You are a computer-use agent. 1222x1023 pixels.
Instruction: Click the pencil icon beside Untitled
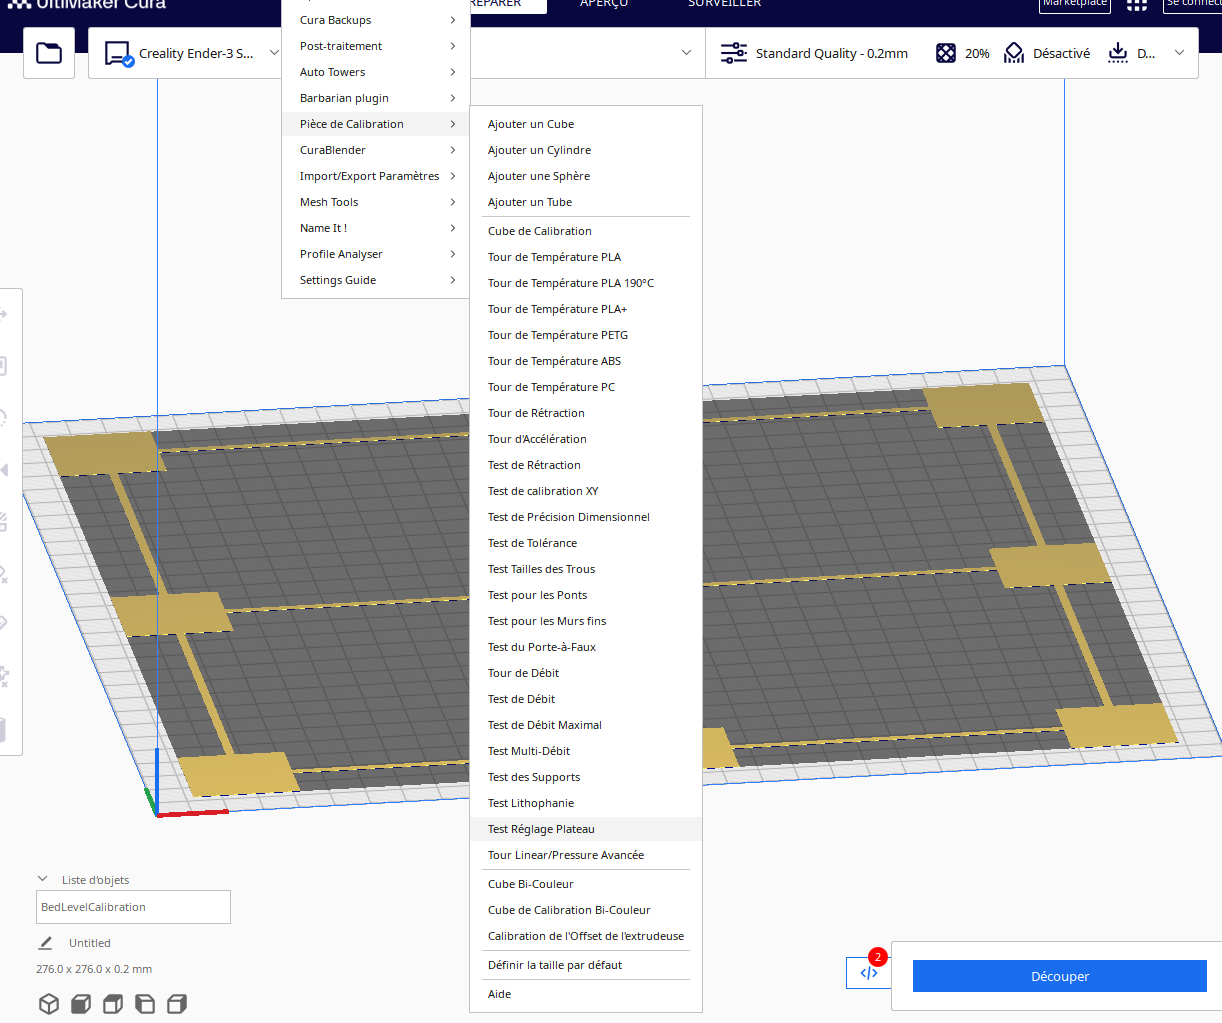pyautogui.click(x=45, y=943)
